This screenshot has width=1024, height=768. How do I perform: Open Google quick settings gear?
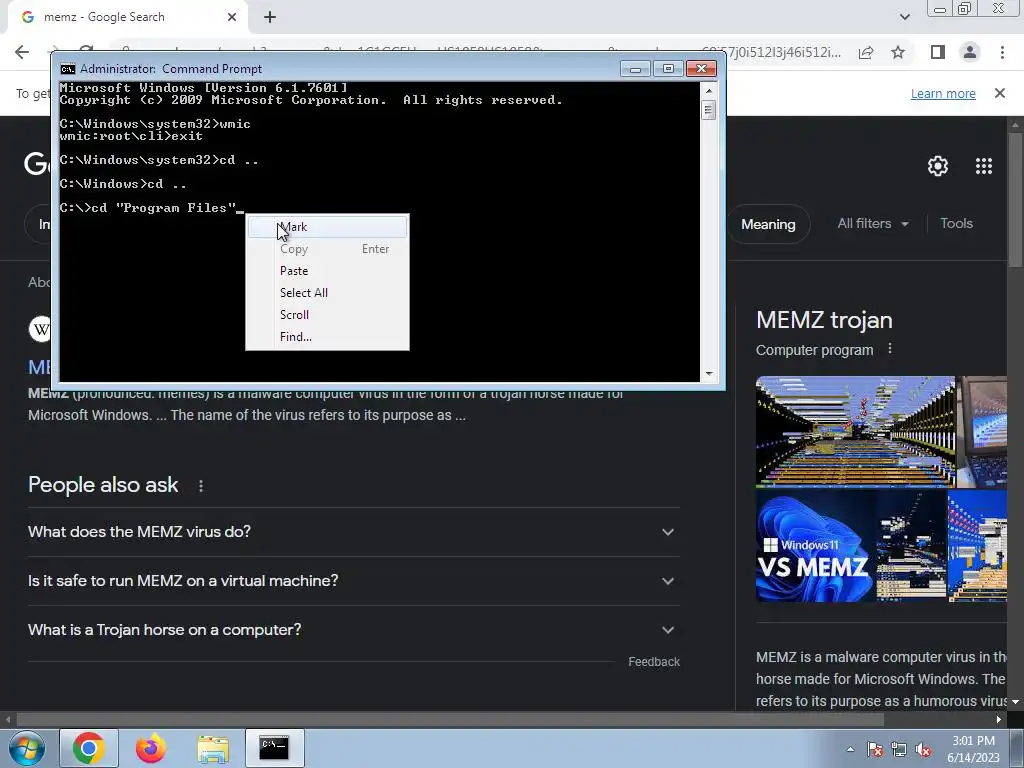[x=938, y=166]
